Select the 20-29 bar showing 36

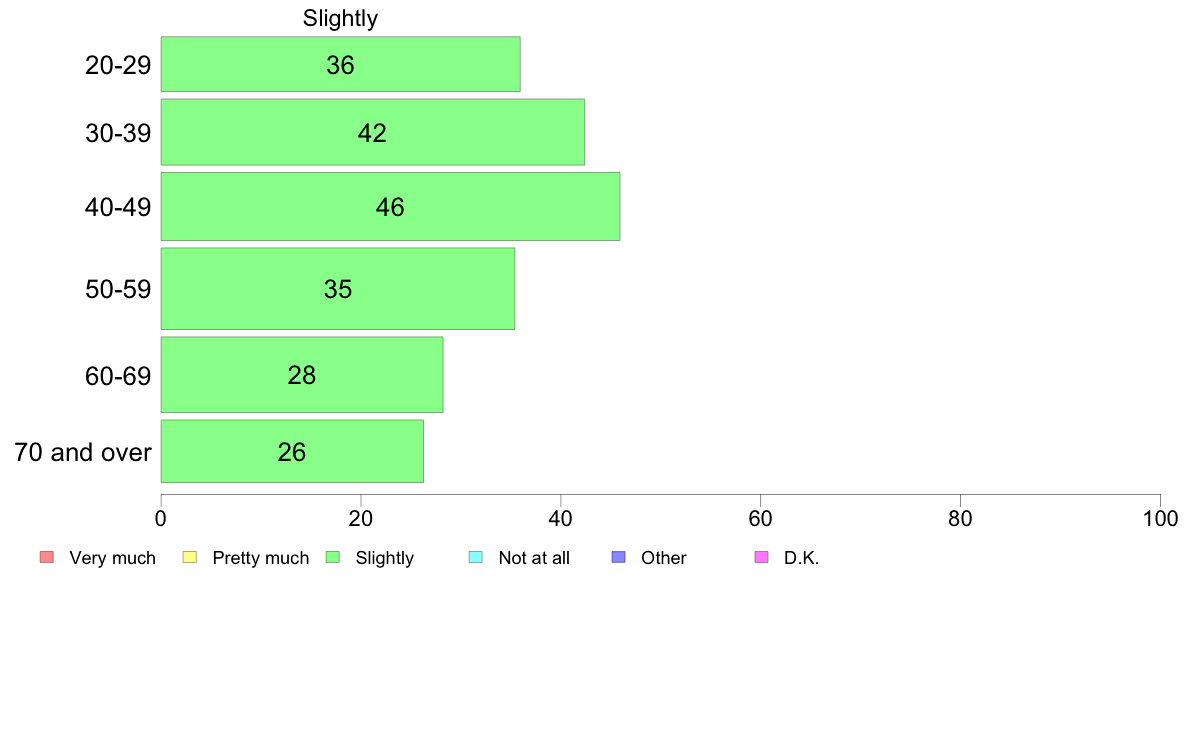click(x=340, y=64)
